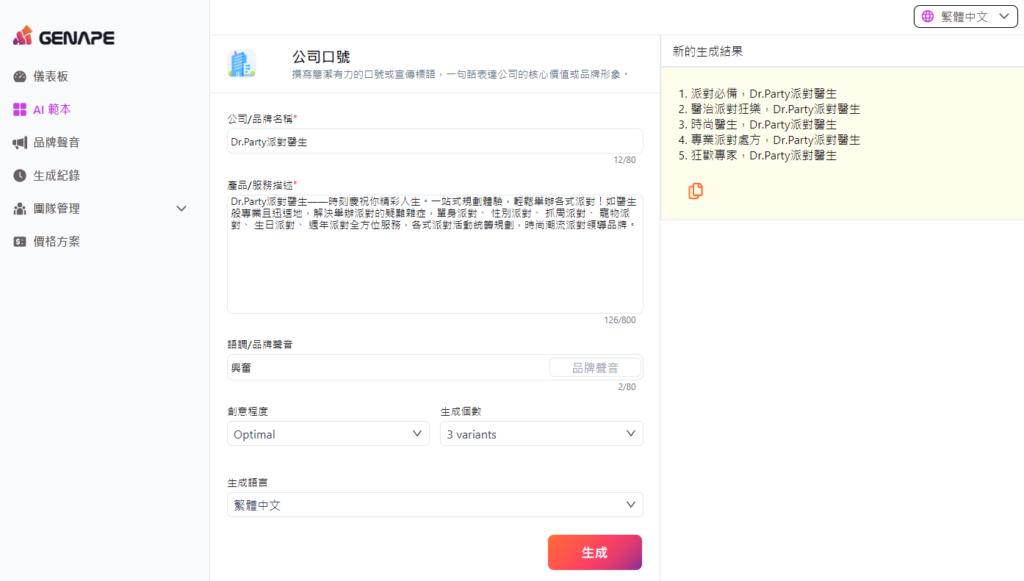Viewport: 1024px width, 581px height.
Task: Click the 公司口號 title
Action: (321, 57)
